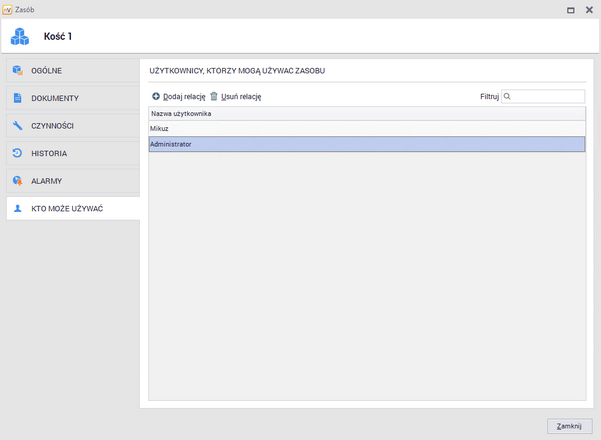Click the blue cubes icon beside Kość 1

pyautogui.click(x=20, y=37)
